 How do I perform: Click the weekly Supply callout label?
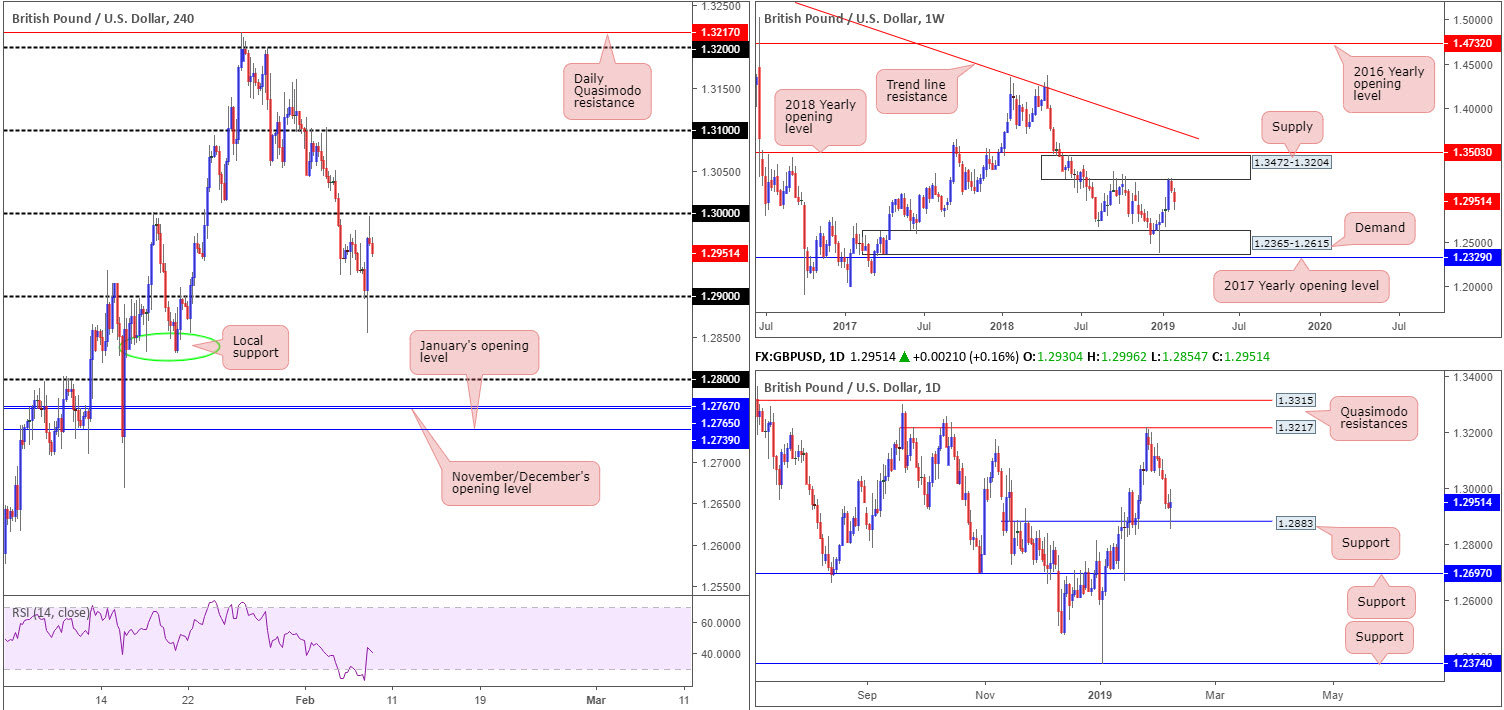point(1292,127)
